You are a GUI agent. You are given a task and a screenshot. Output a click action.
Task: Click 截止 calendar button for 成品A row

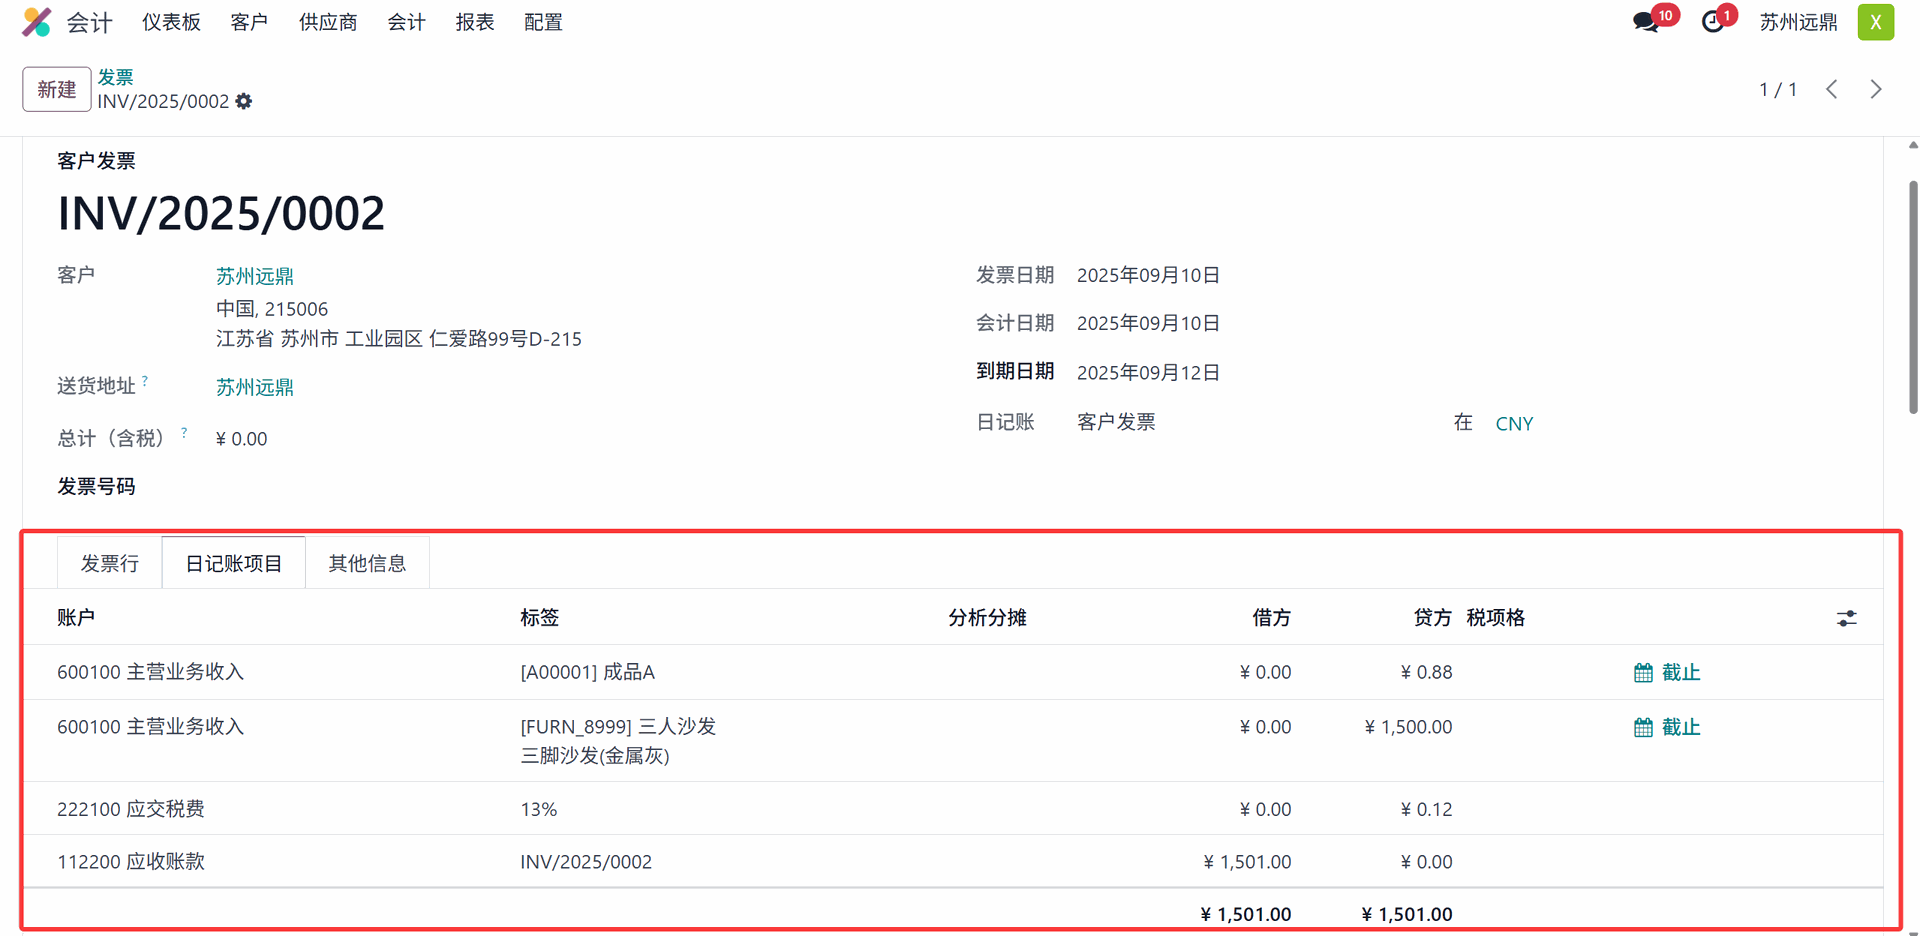point(1666,672)
